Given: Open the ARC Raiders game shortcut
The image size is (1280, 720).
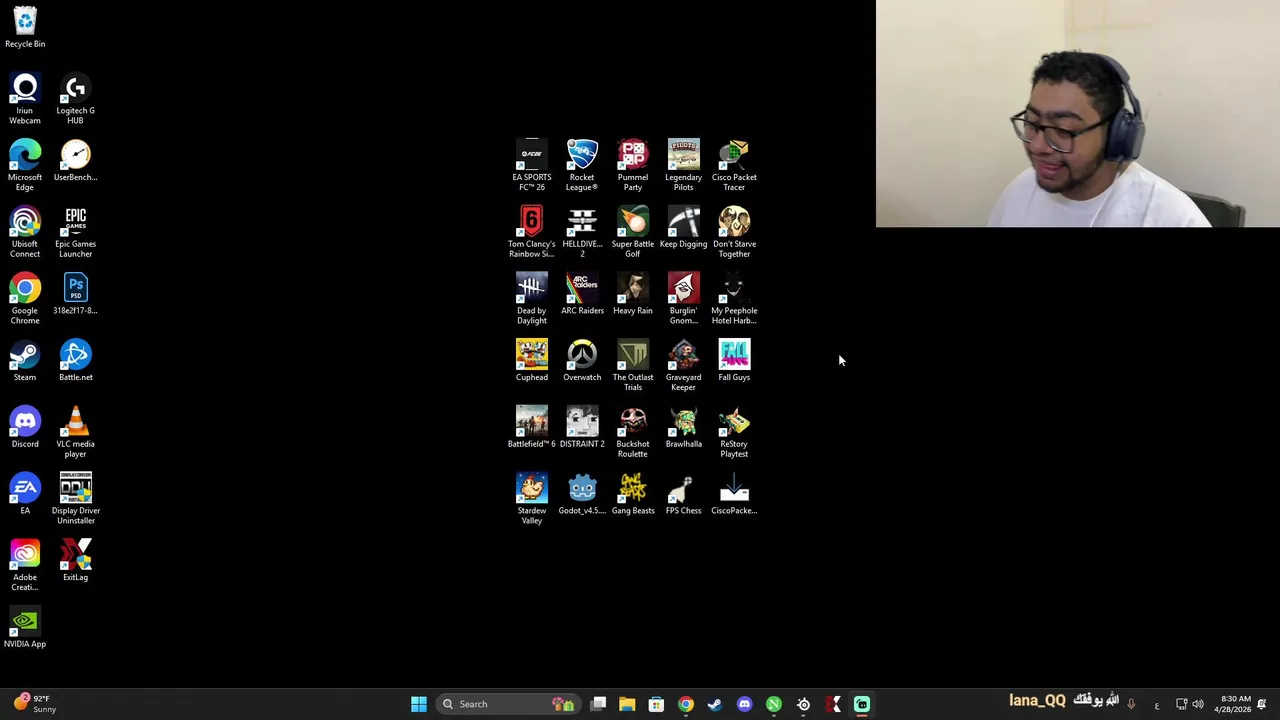Looking at the screenshot, I should (x=582, y=294).
